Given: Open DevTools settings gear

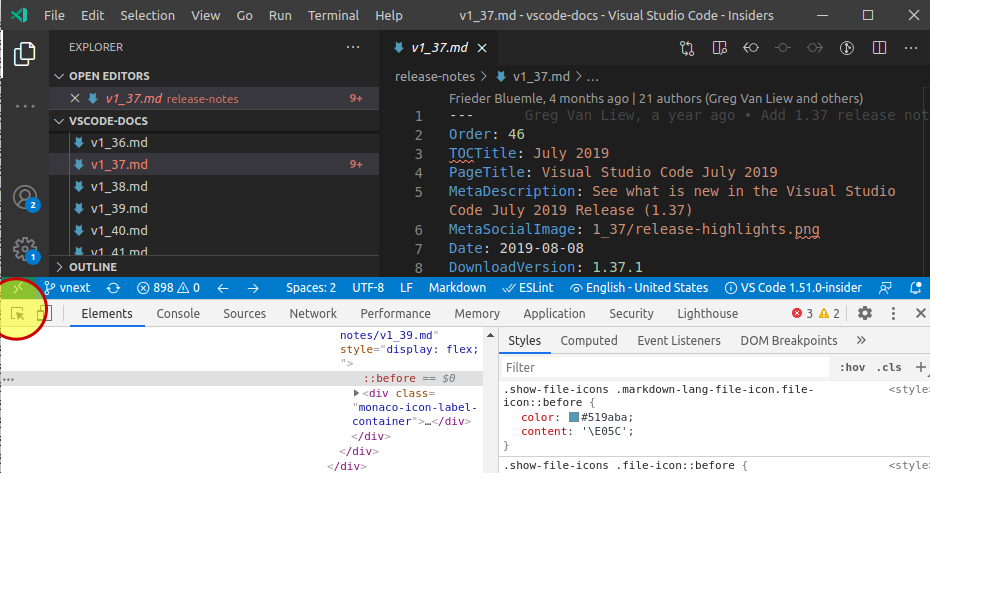Looking at the screenshot, I should (x=864, y=313).
